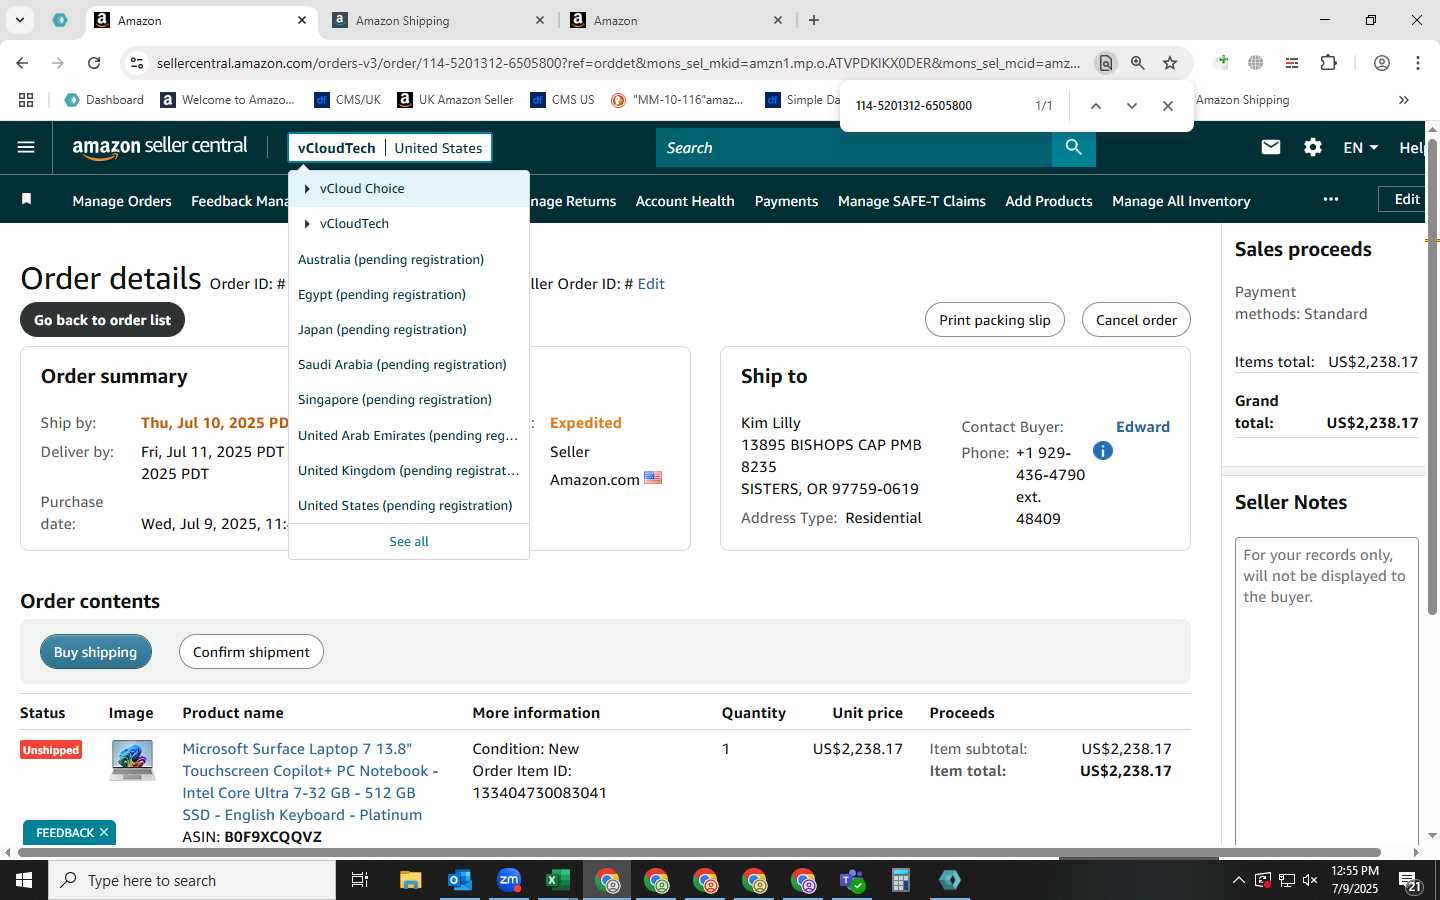Open Account Health in navigation
Screen dimensions: 1440x900
(685, 201)
